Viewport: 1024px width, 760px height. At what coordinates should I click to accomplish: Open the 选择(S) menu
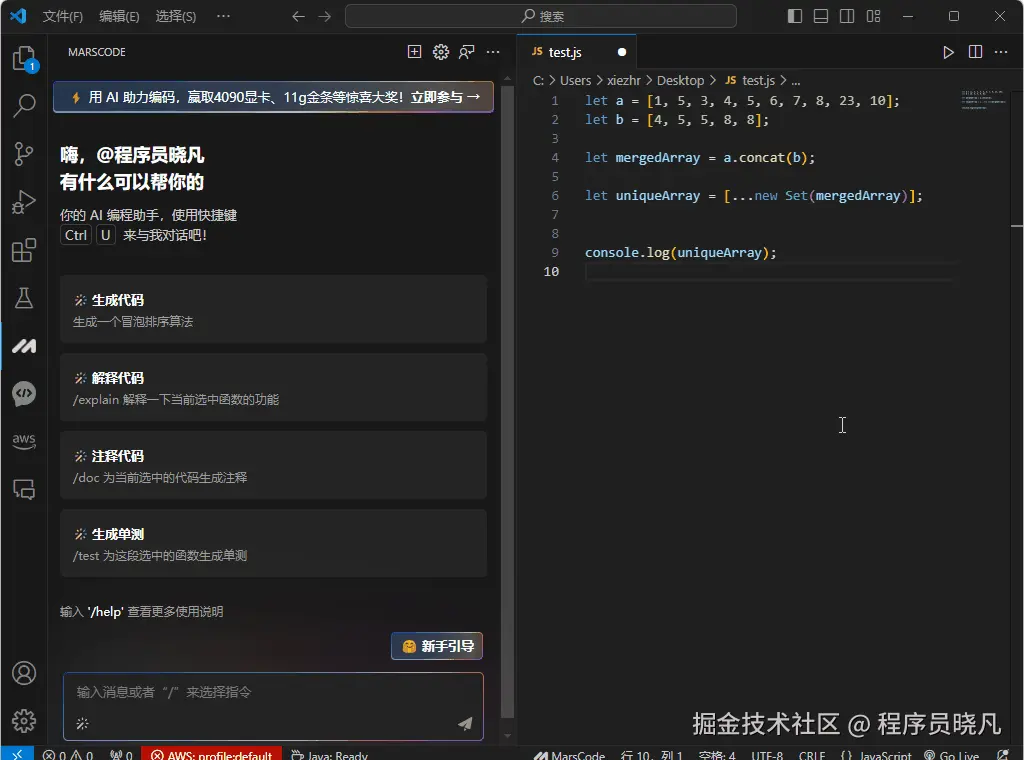[176, 16]
